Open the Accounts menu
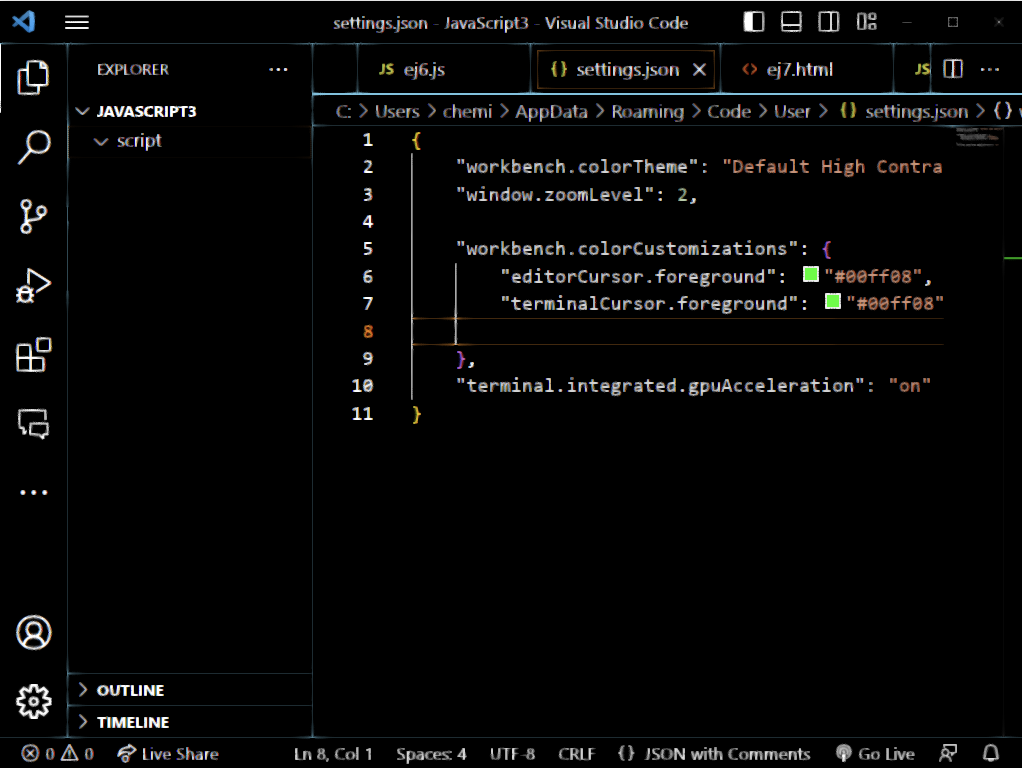This screenshot has width=1022, height=768. point(33,632)
